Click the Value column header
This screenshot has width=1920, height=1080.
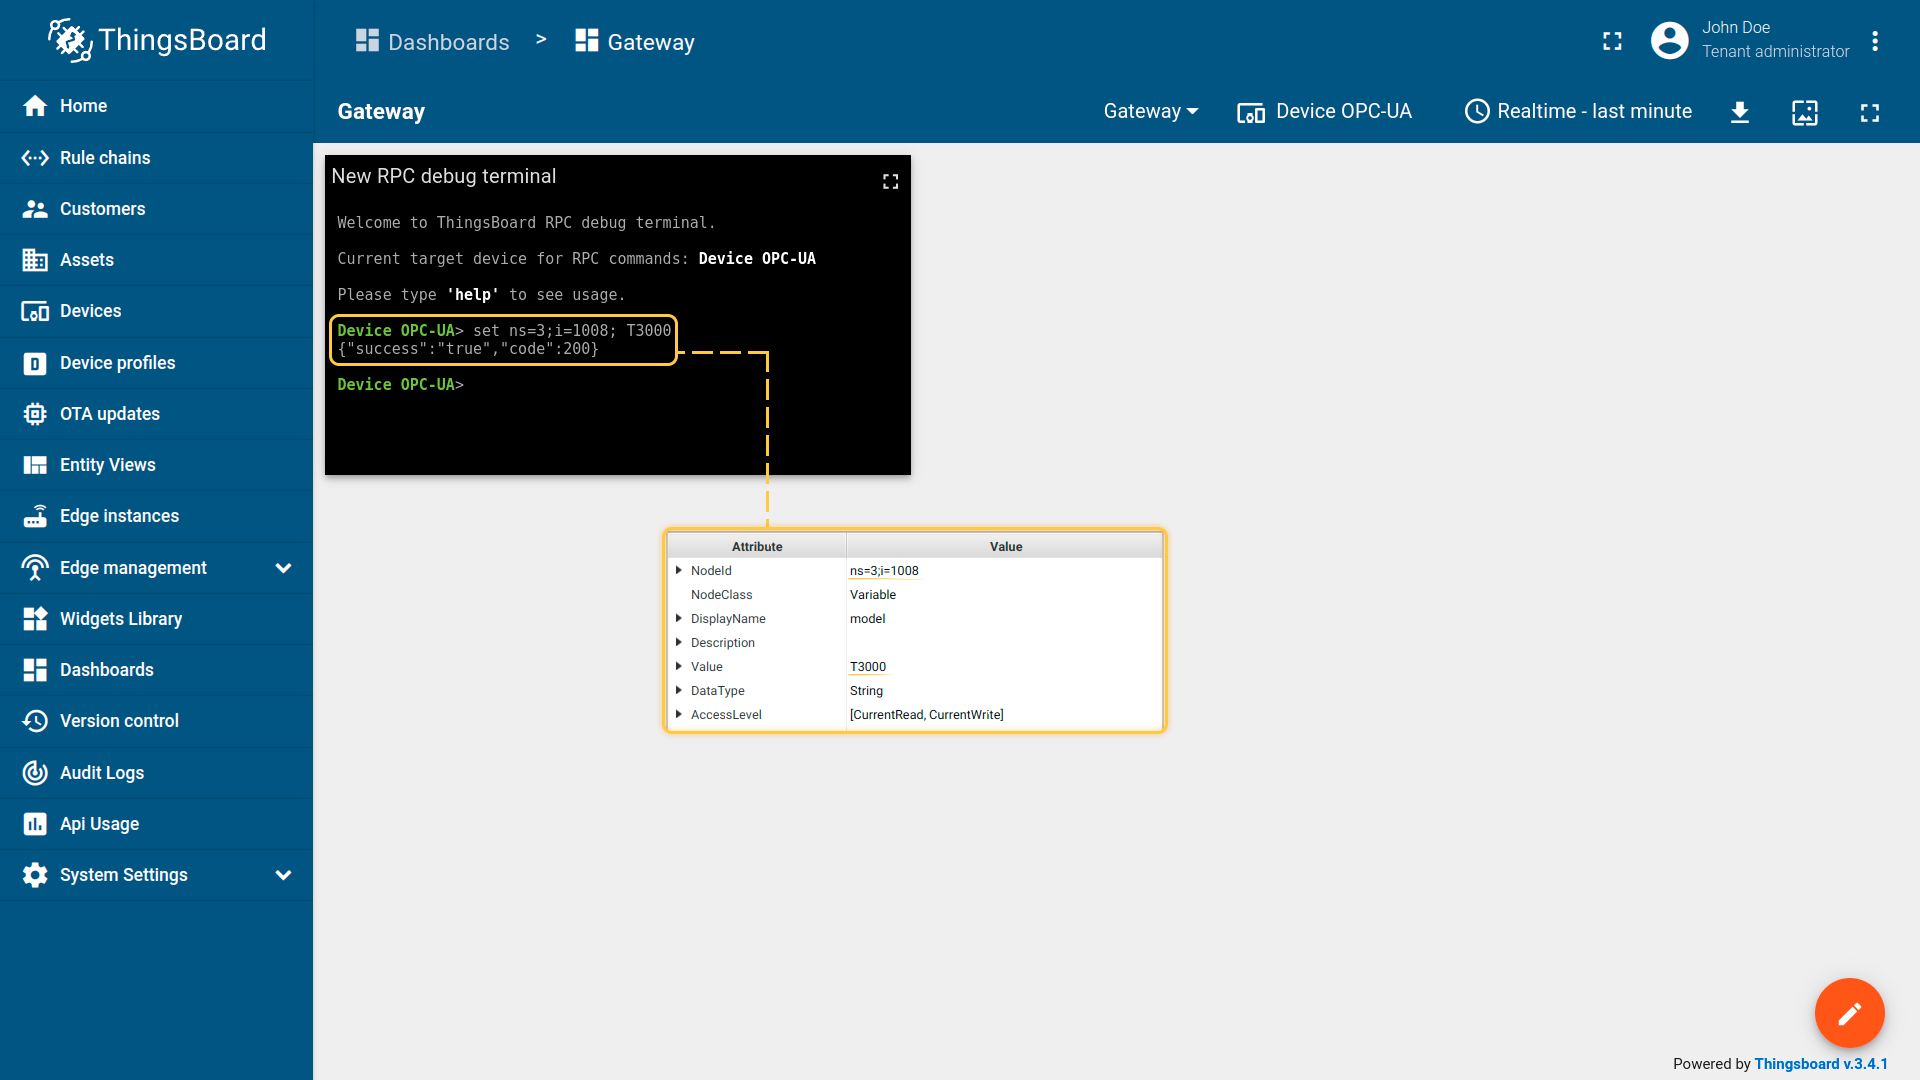coord(1005,546)
